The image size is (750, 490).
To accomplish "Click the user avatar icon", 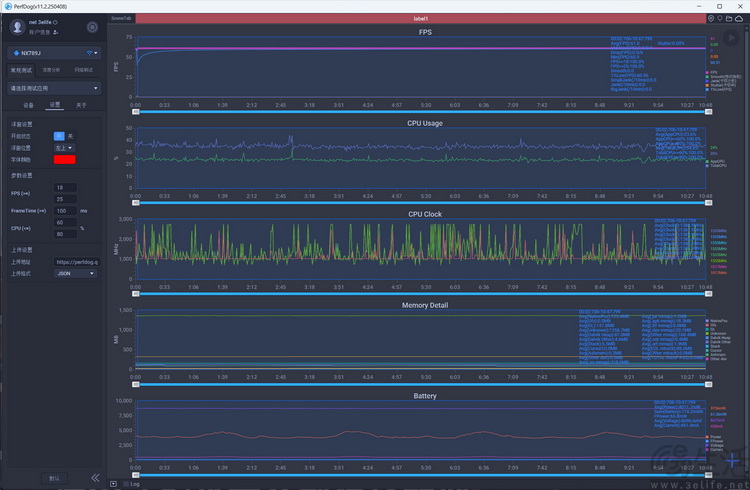I will [x=18, y=27].
